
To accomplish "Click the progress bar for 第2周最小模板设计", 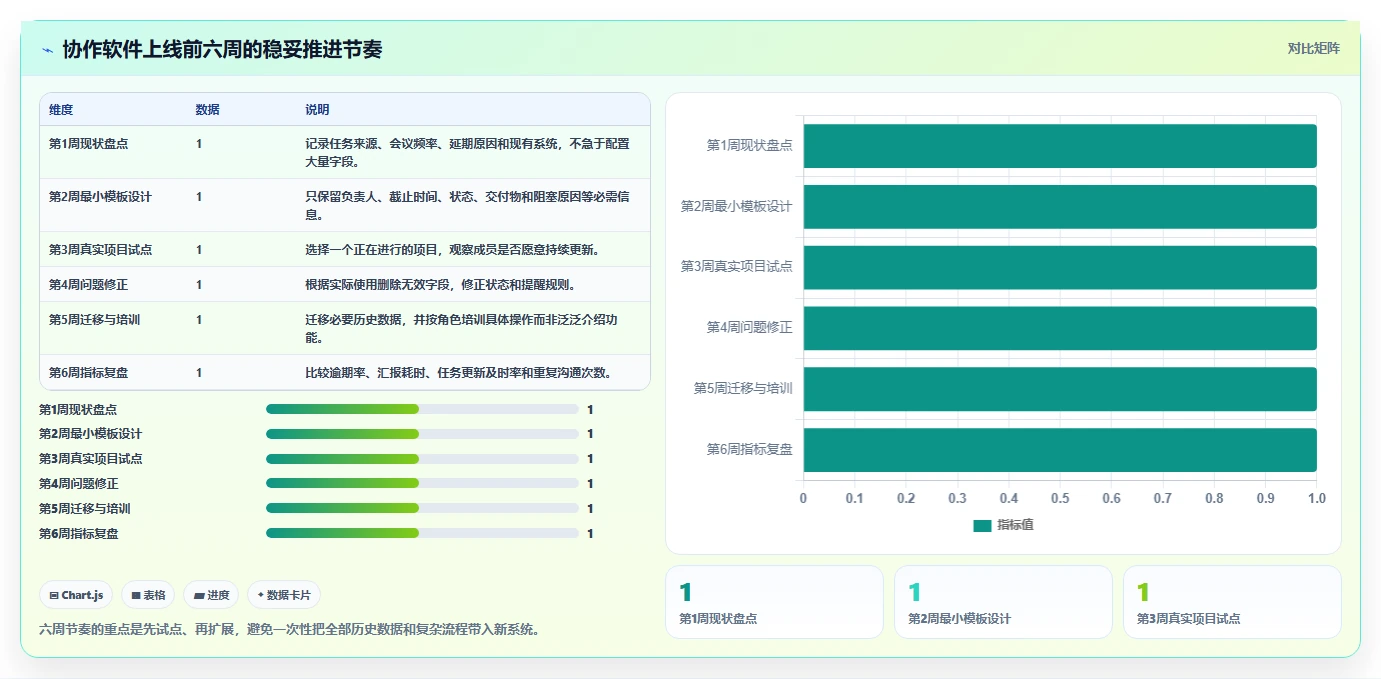I will [x=422, y=434].
